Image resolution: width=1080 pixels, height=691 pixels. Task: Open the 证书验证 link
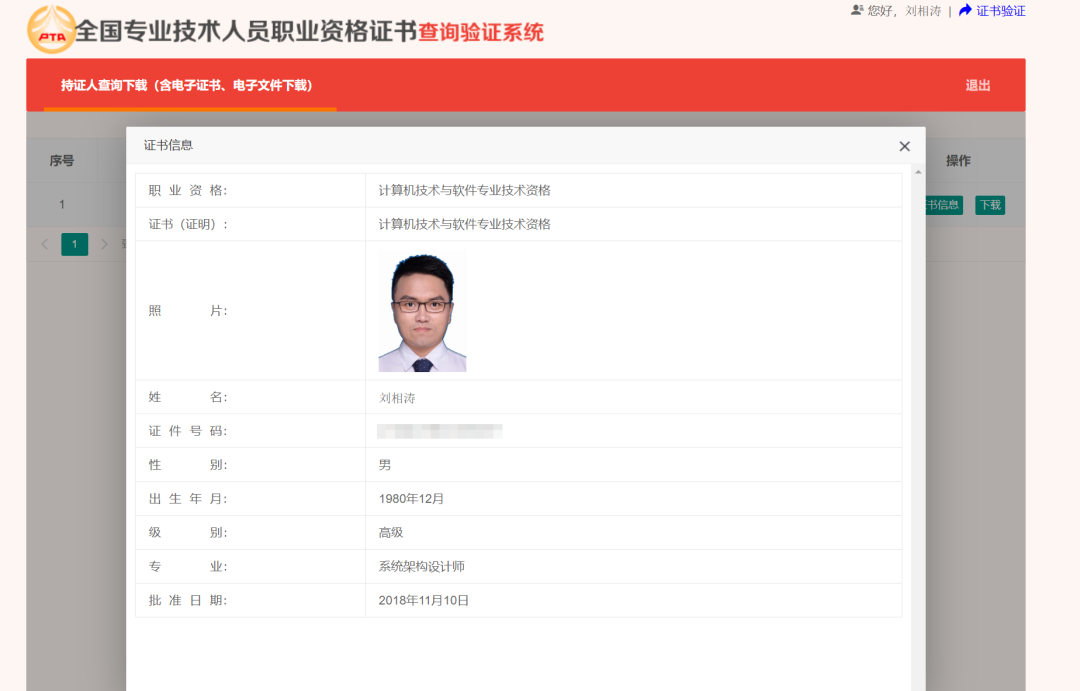click(x=1000, y=11)
